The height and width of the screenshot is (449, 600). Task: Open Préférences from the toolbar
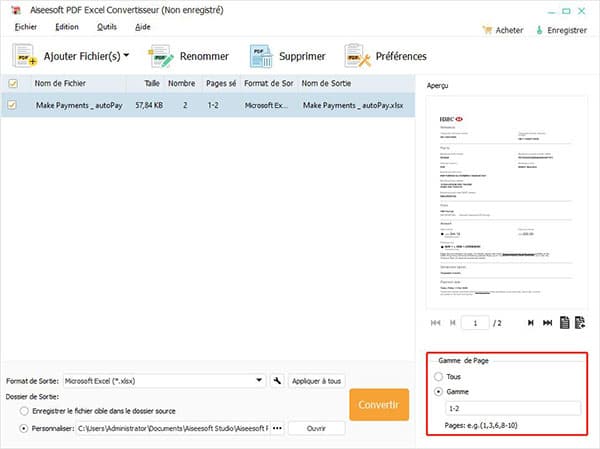[385, 56]
